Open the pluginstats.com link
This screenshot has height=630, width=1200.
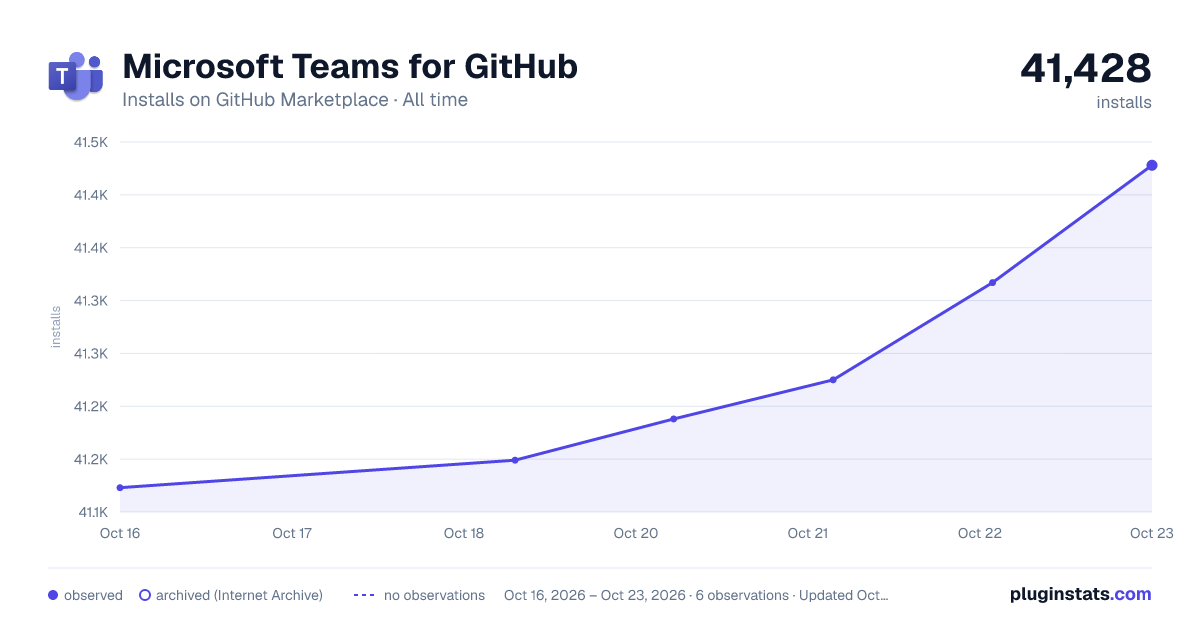pos(1080,594)
